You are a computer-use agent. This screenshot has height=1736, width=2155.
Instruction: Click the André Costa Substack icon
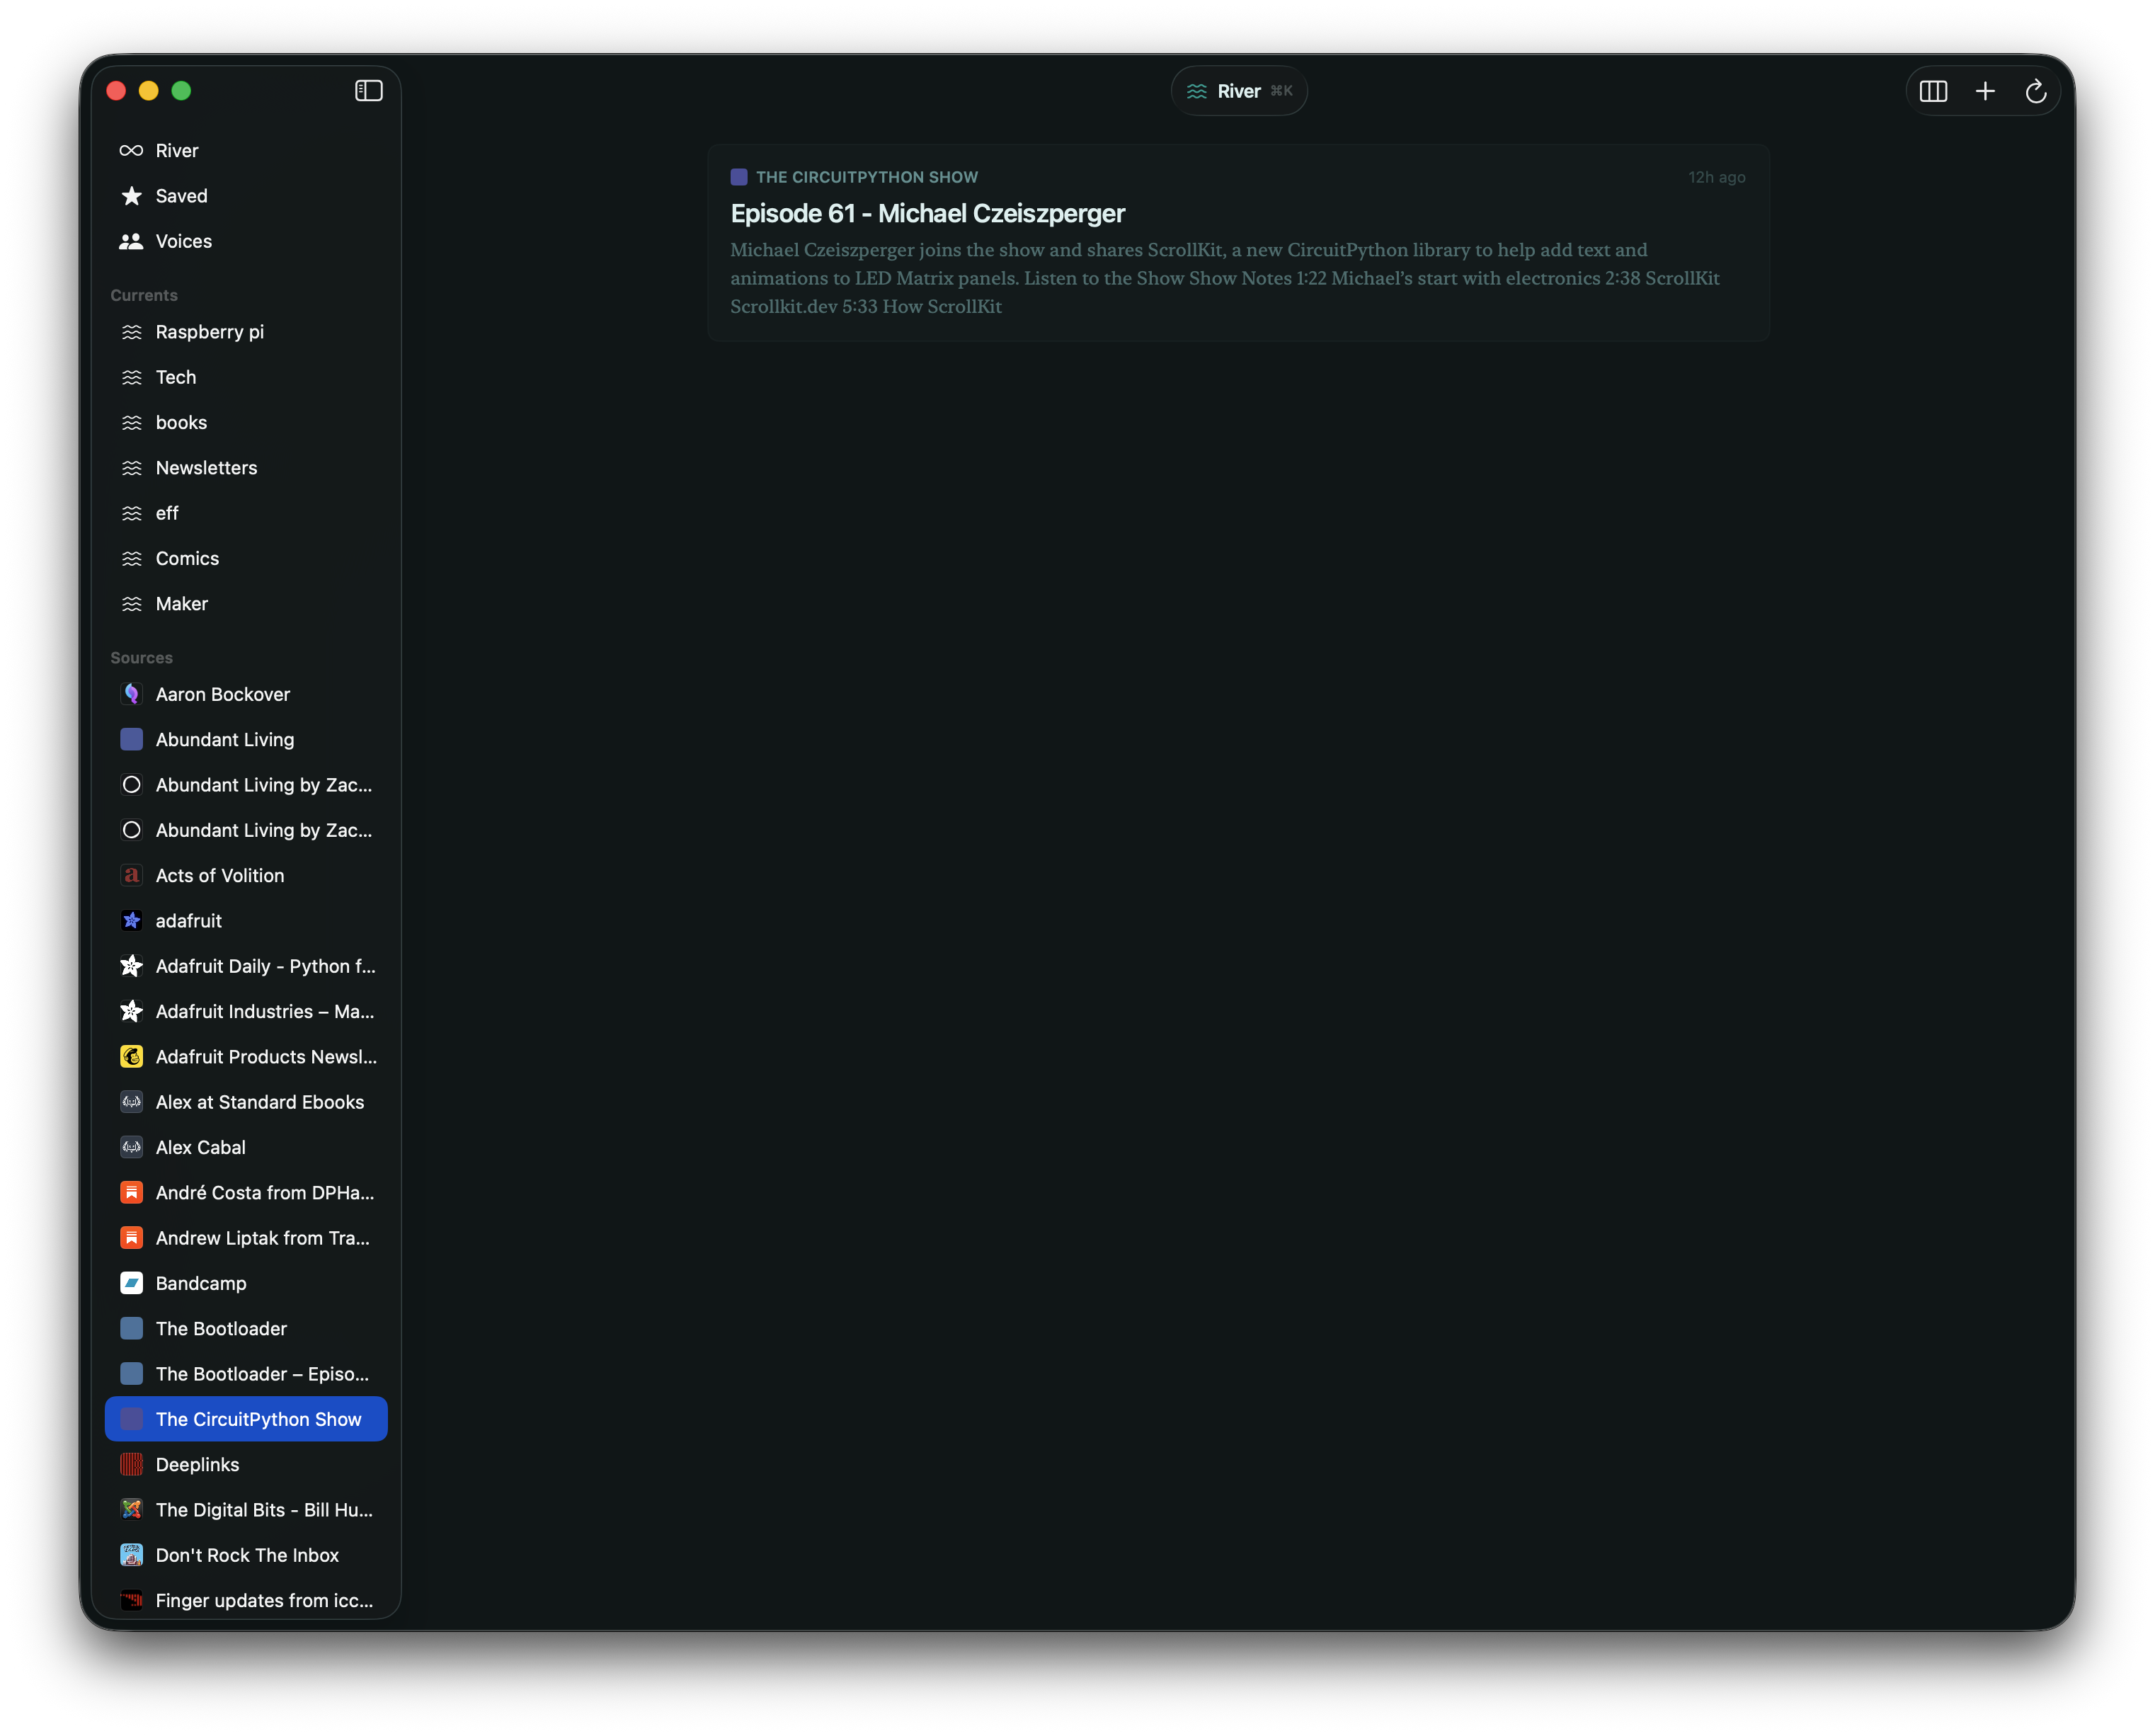131,1192
